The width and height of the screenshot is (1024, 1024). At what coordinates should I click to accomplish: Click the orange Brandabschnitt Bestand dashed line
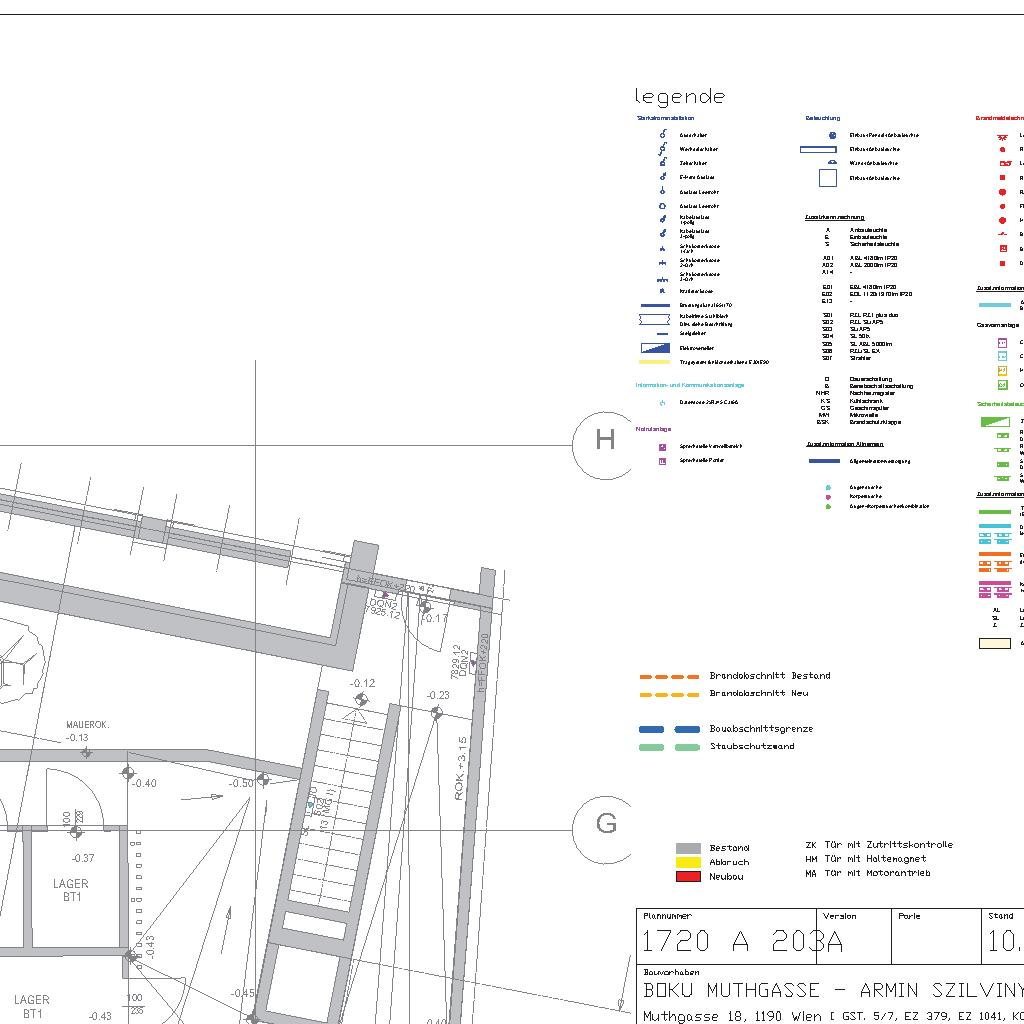click(x=669, y=676)
